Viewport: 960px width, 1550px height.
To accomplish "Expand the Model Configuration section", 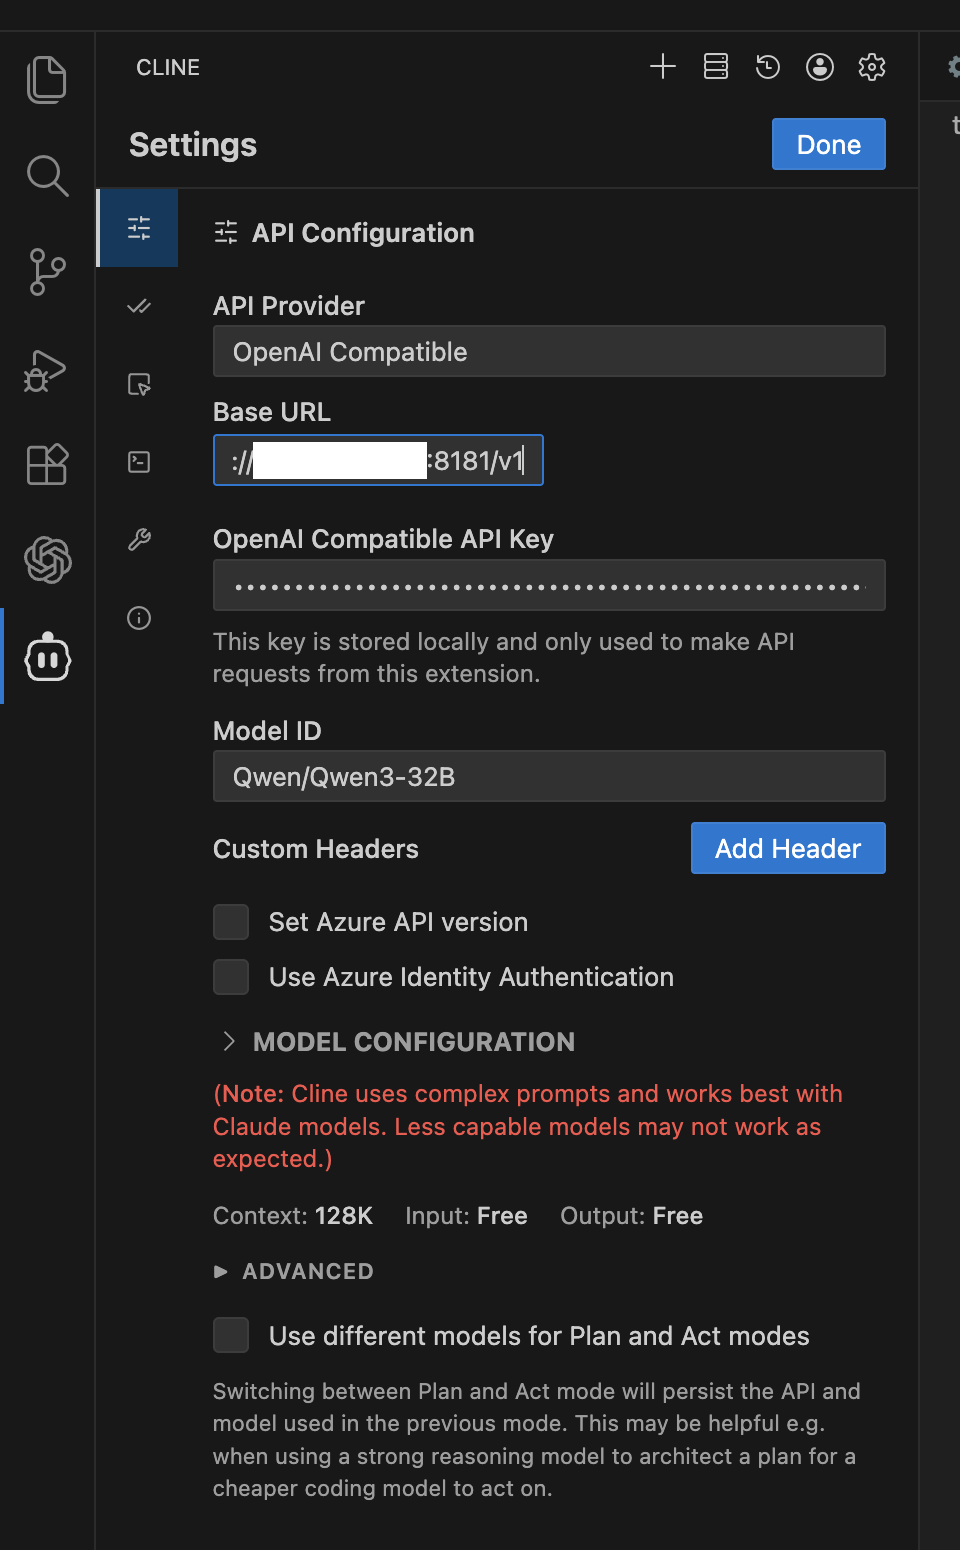I will (x=413, y=1042).
